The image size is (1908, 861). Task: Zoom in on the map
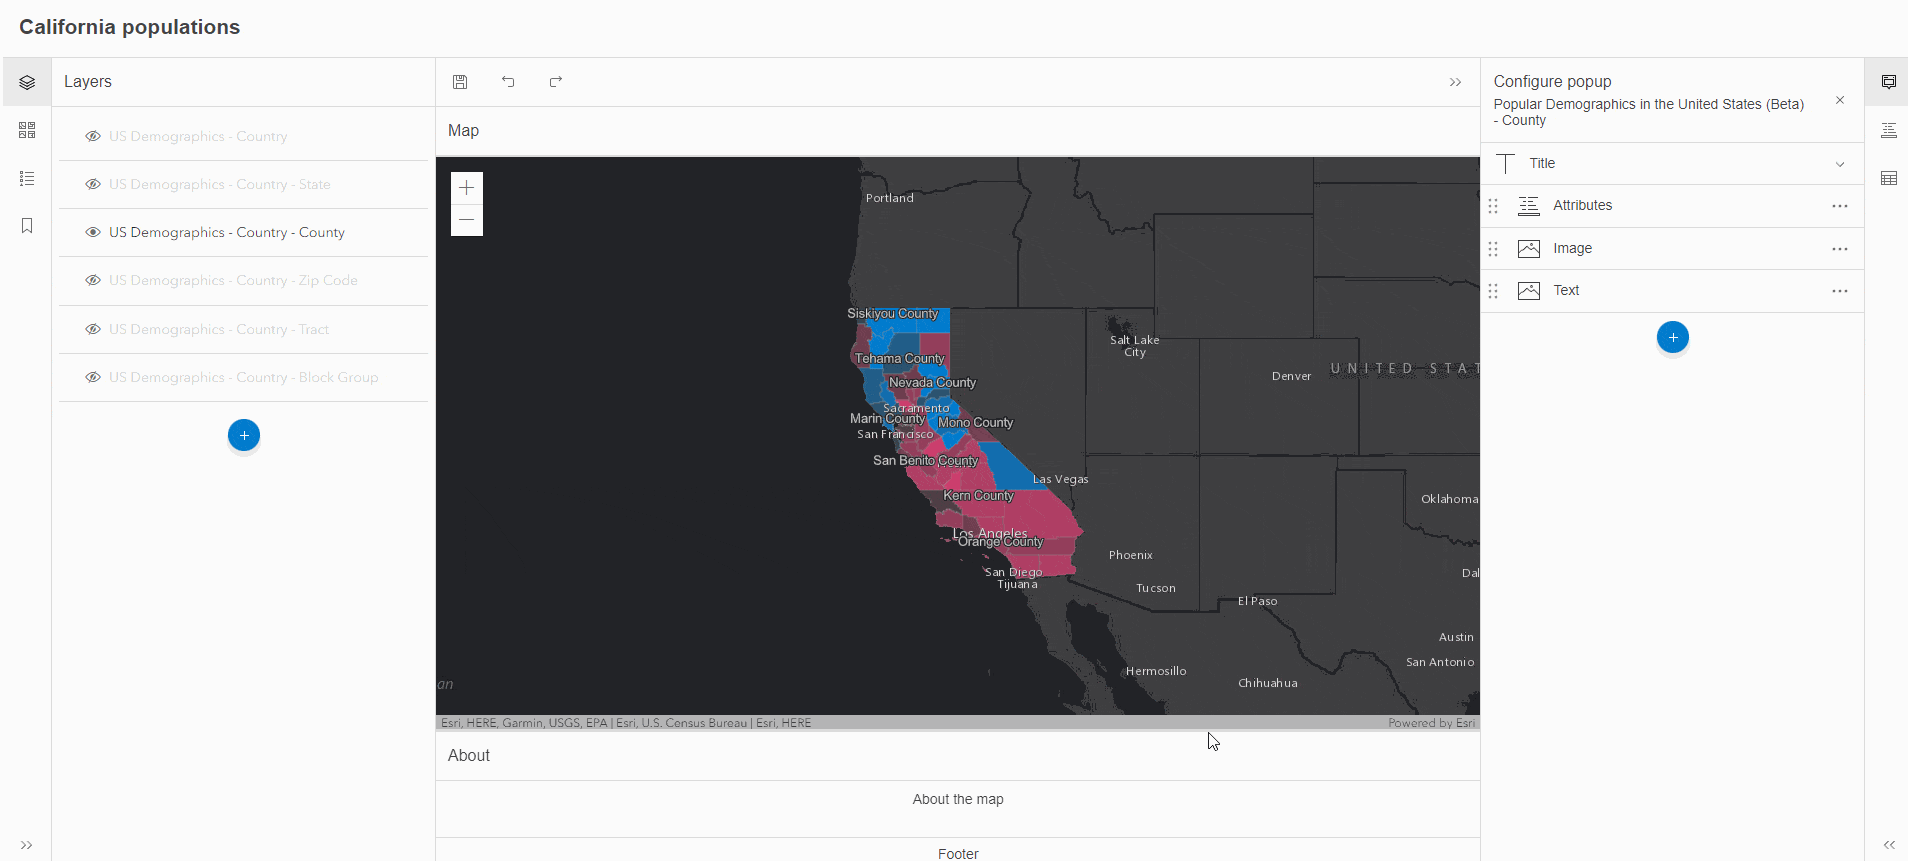click(466, 188)
